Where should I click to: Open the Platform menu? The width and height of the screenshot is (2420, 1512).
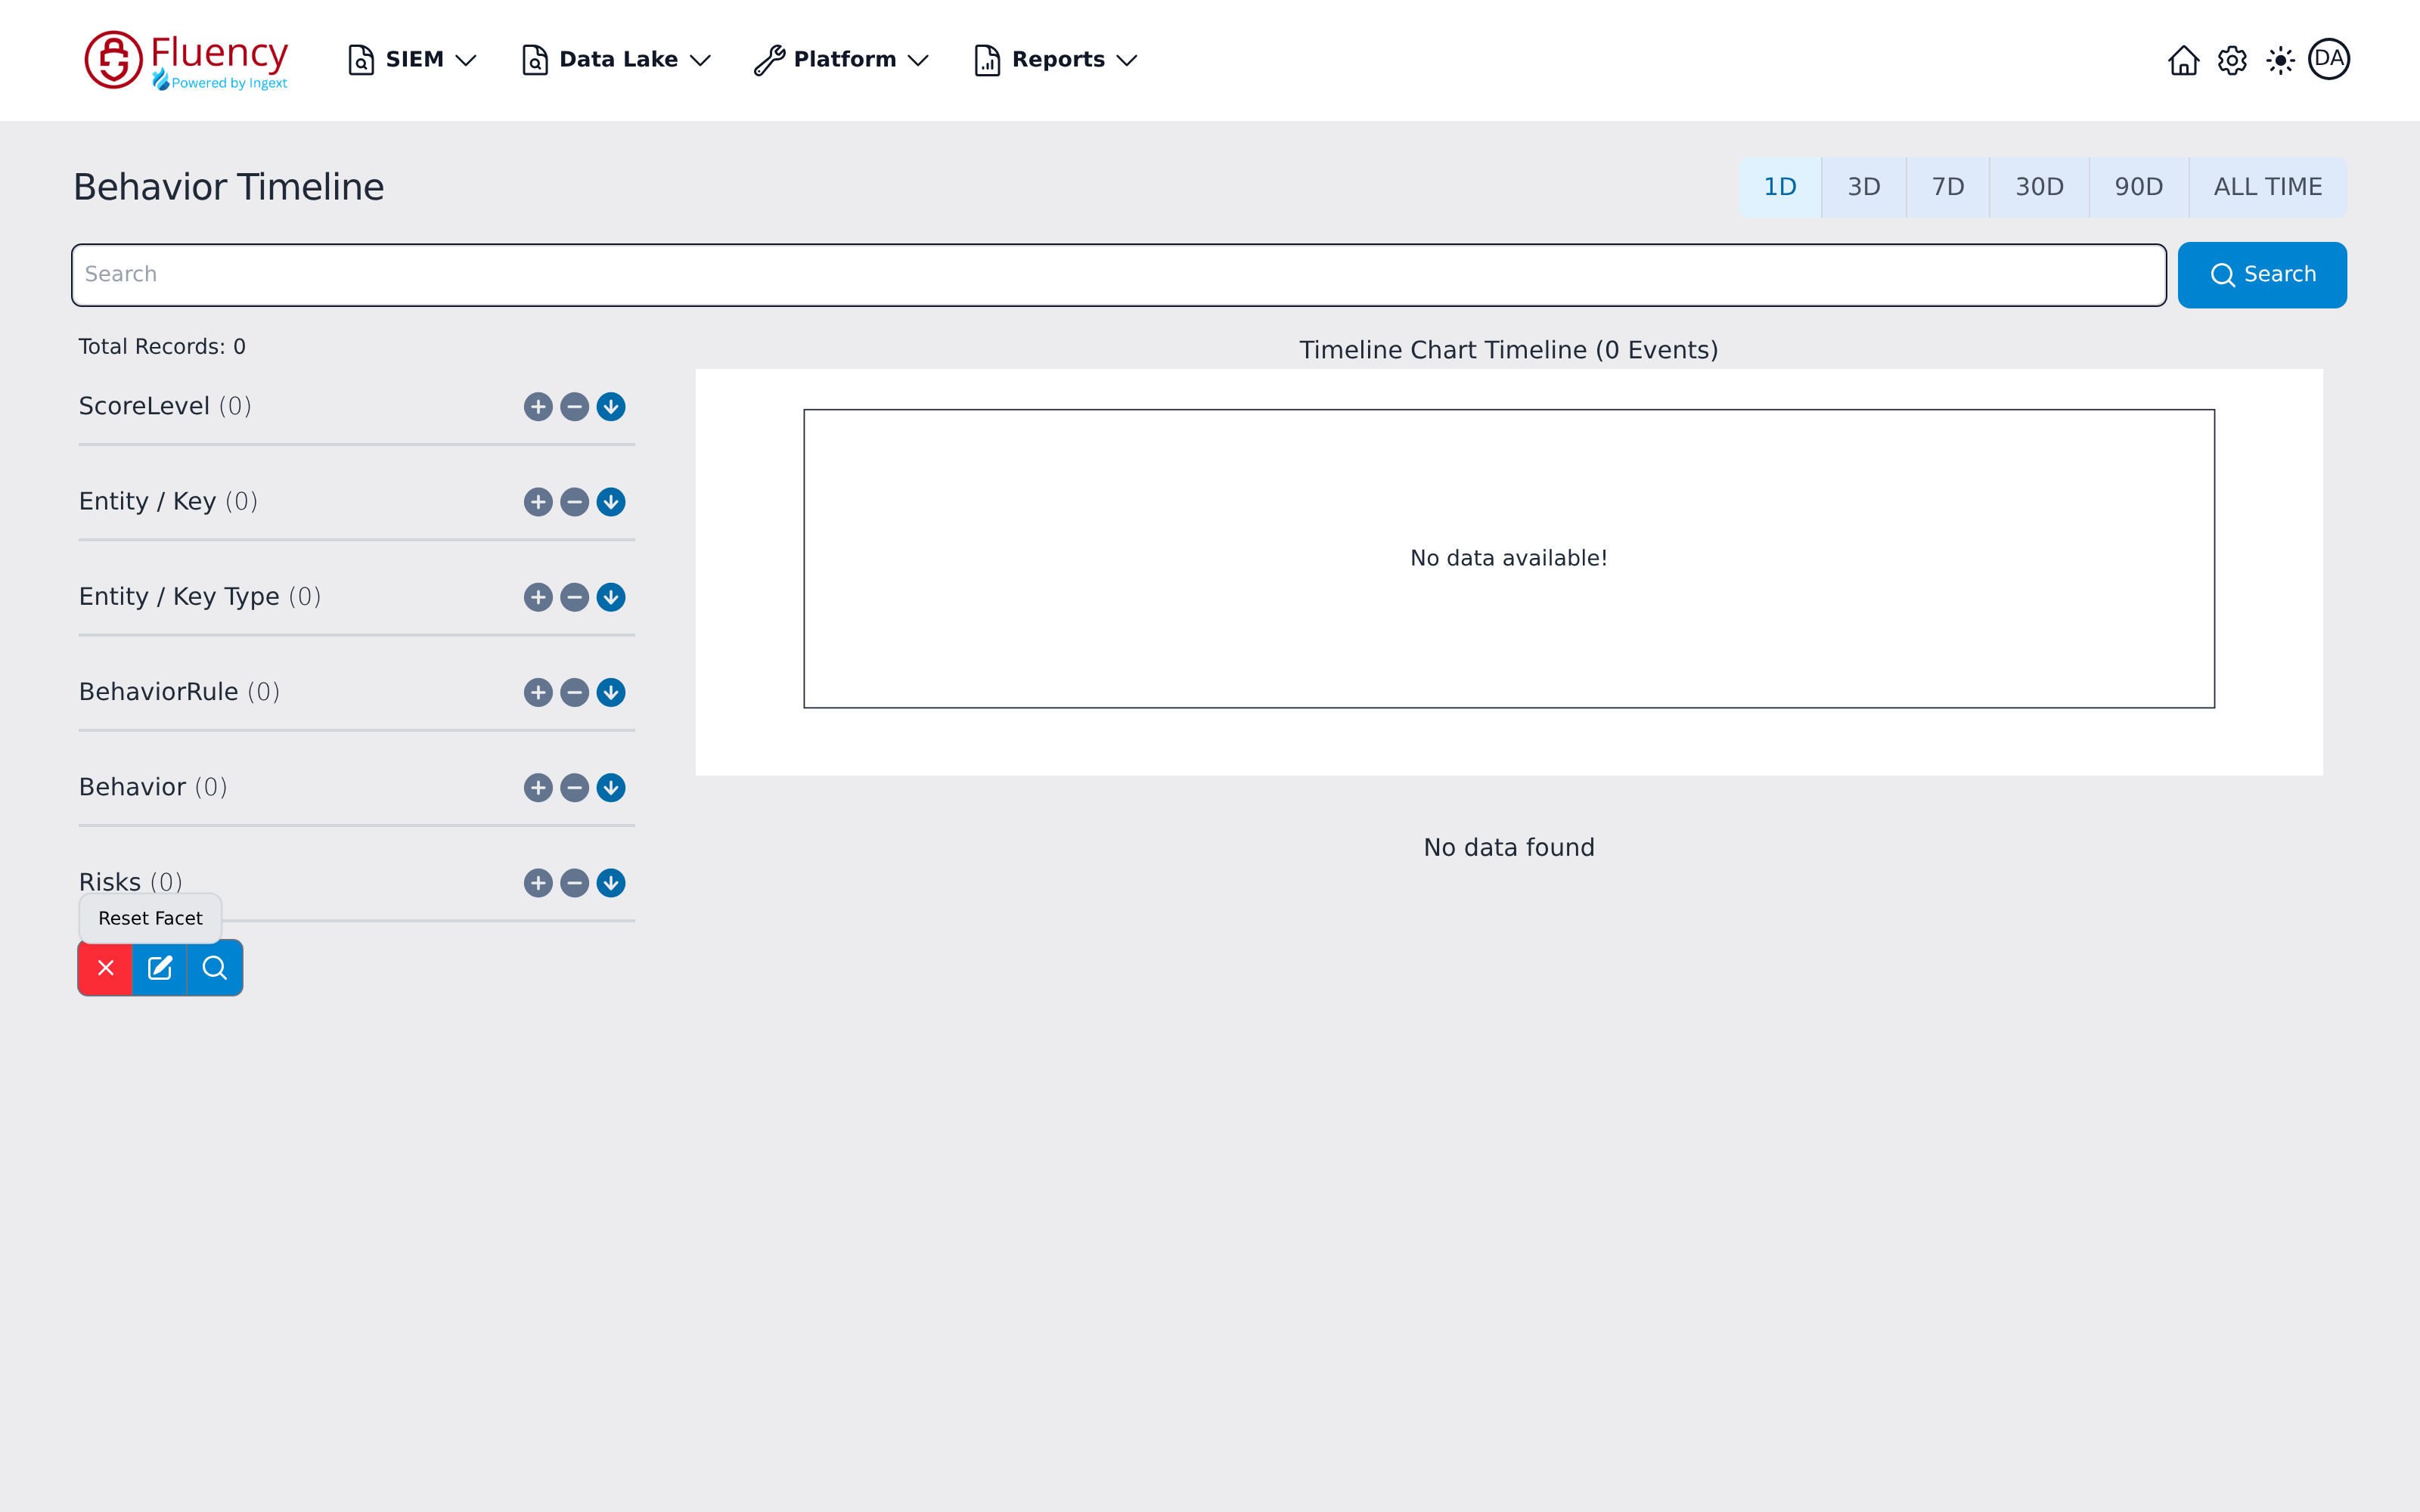pyautogui.click(x=842, y=60)
